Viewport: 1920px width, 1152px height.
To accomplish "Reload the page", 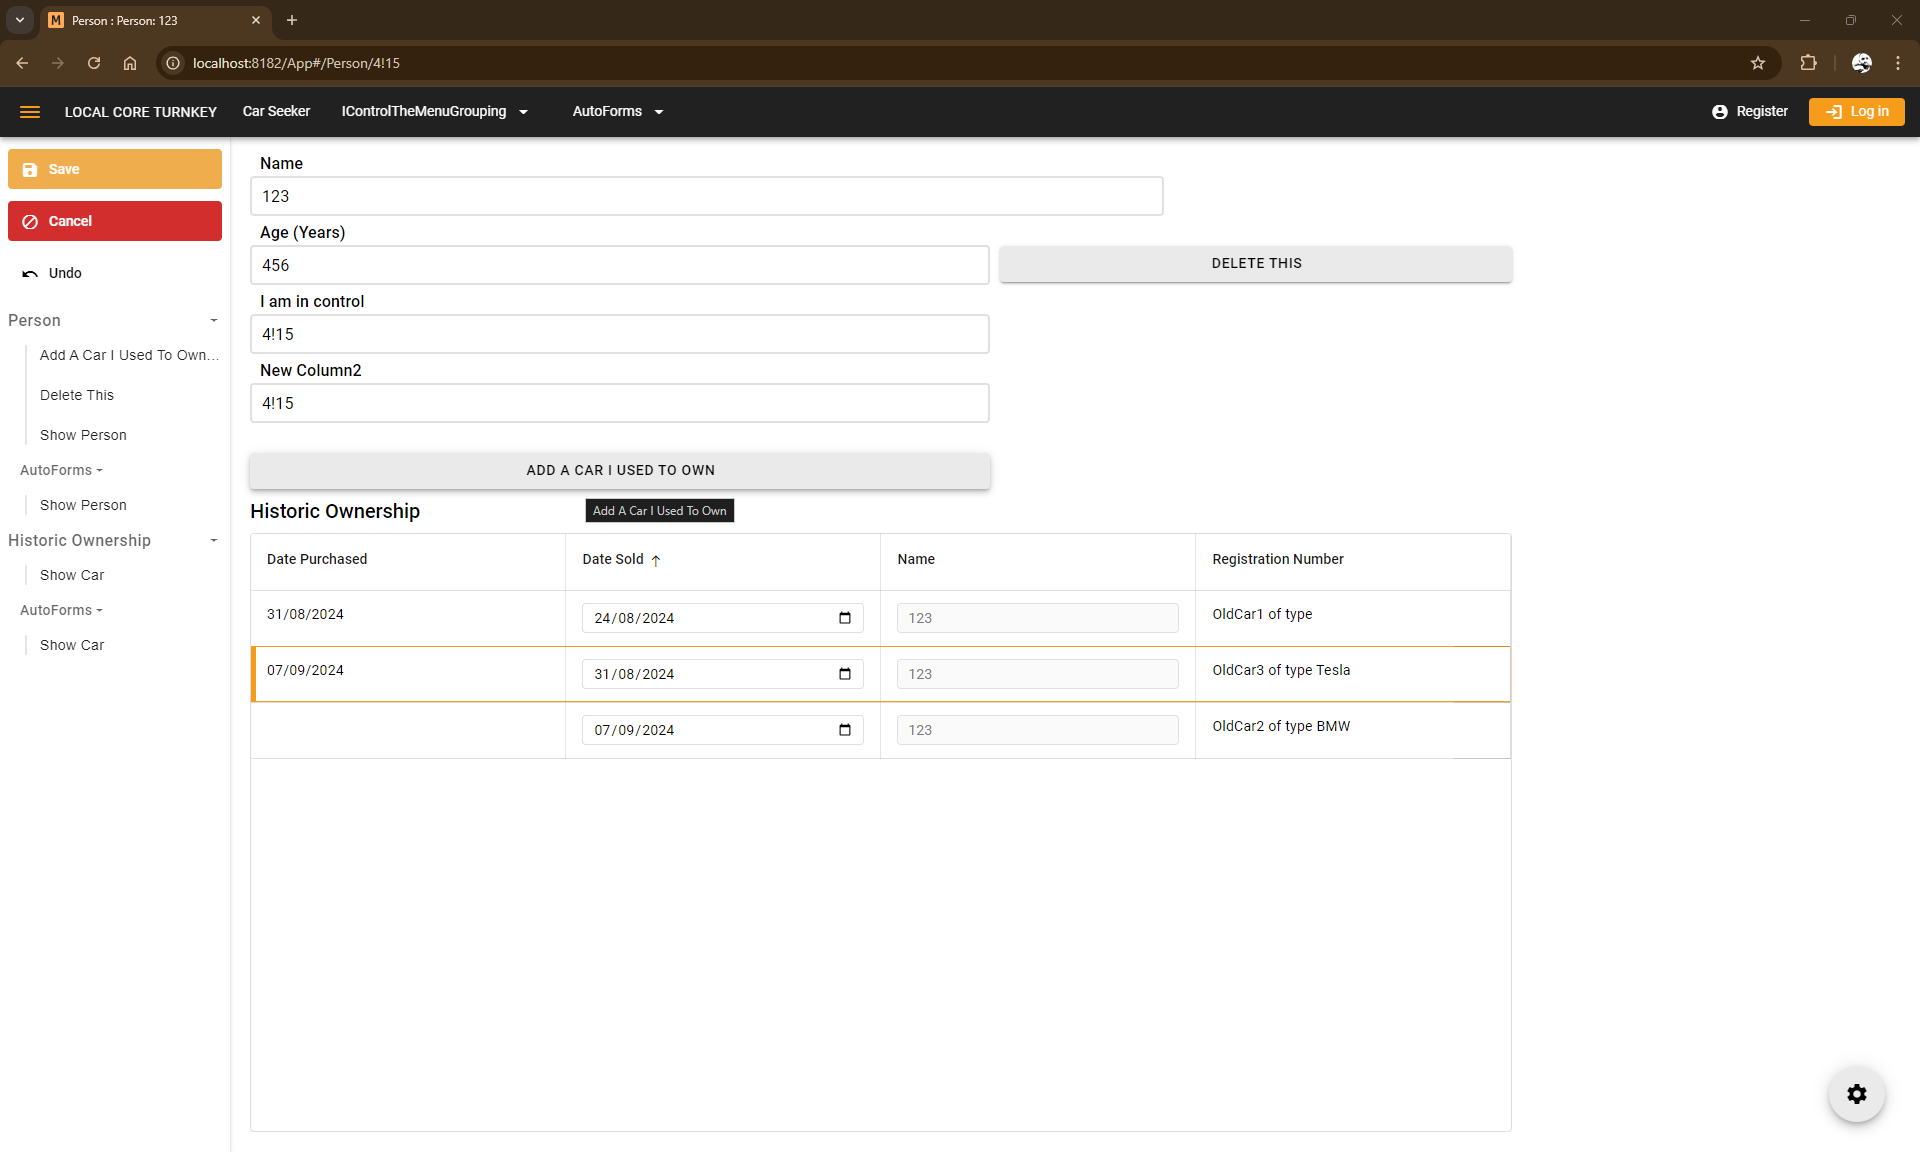I will coord(94,63).
